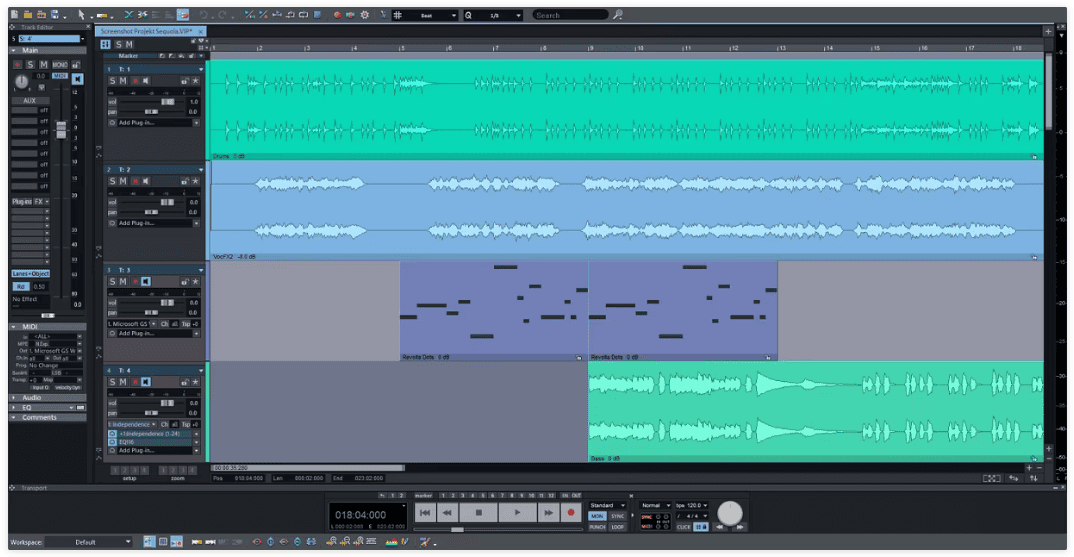Mute track 1 with its M button
The height and width of the screenshot is (557, 1074).
click(123, 81)
